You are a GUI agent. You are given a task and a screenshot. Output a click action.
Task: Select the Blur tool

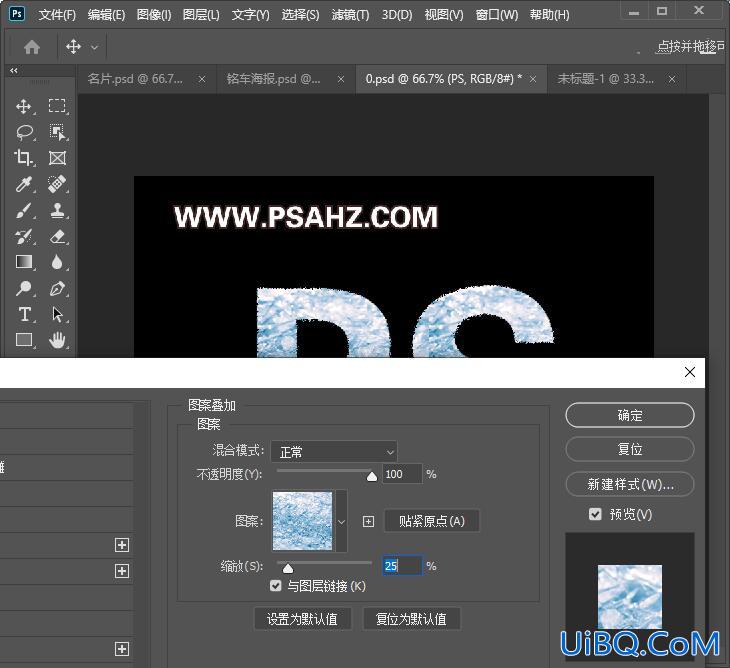[x=57, y=262]
